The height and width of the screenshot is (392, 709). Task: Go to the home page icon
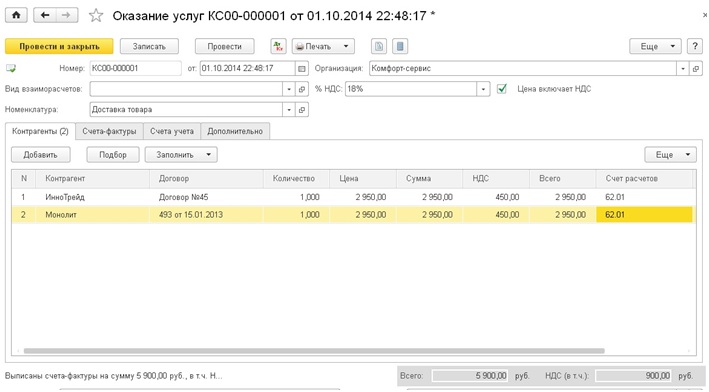16,15
